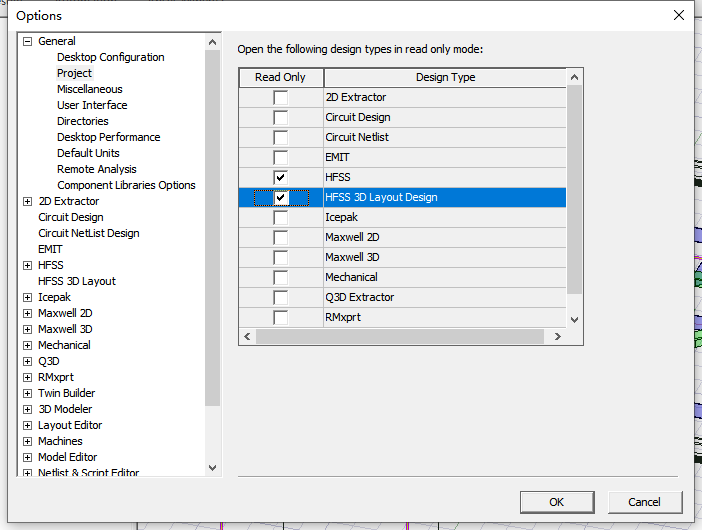Click table scroll down arrow

[x=574, y=320]
